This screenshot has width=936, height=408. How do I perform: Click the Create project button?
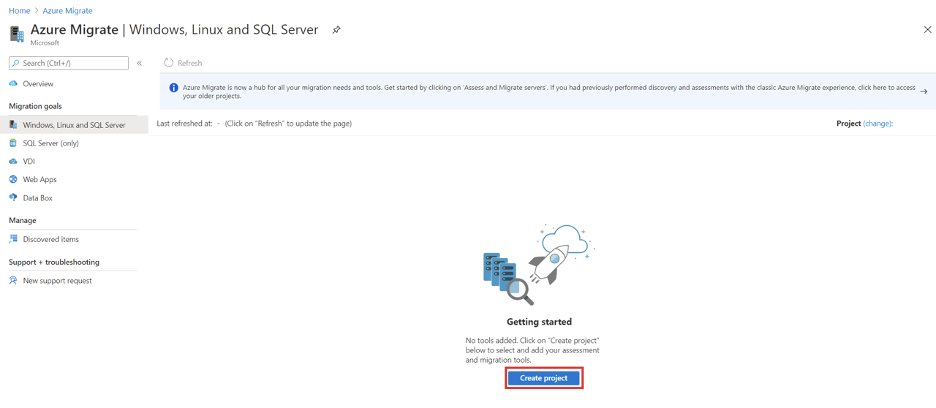[x=543, y=378]
